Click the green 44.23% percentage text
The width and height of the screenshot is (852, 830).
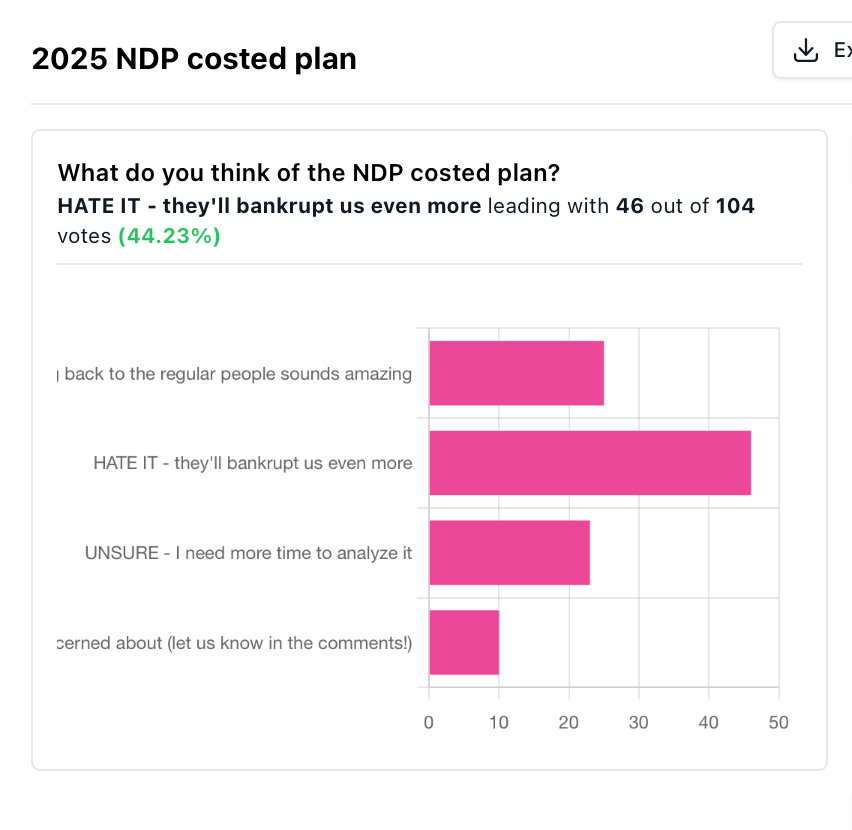coord(169,236)
